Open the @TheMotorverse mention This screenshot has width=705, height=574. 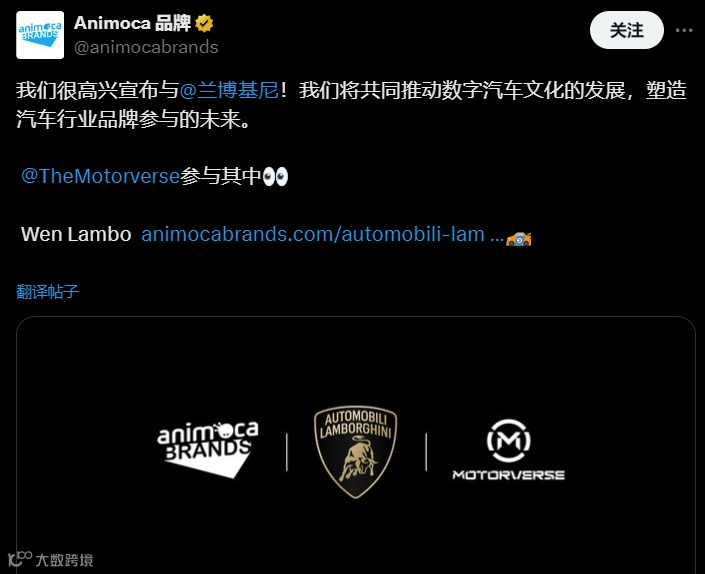[x=101, y=176]
